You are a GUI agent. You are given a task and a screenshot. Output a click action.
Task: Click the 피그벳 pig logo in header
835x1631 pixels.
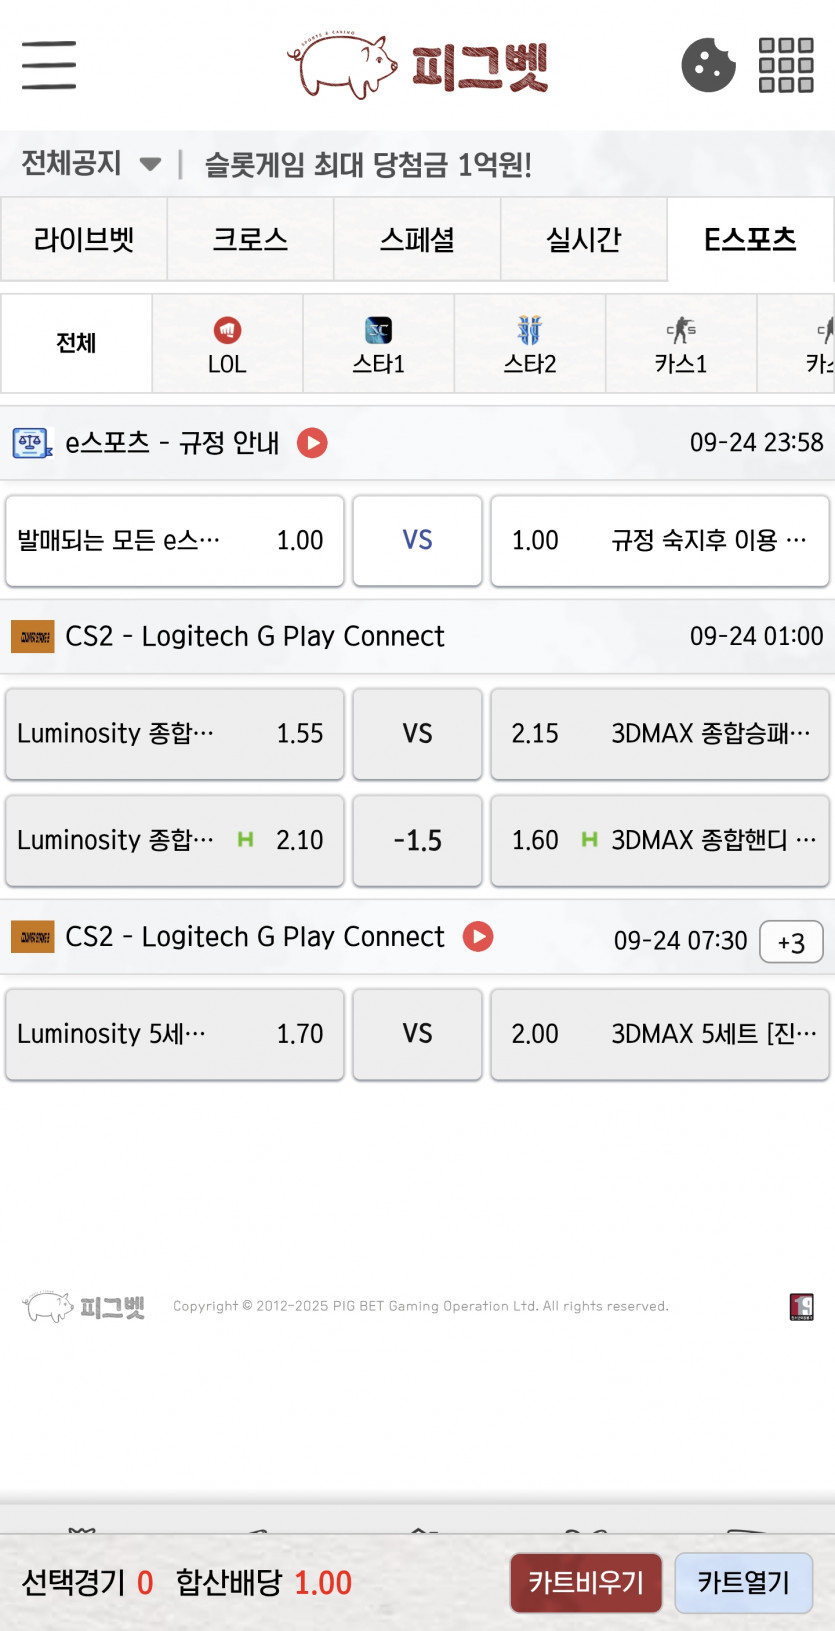click(x=417, y=65)
